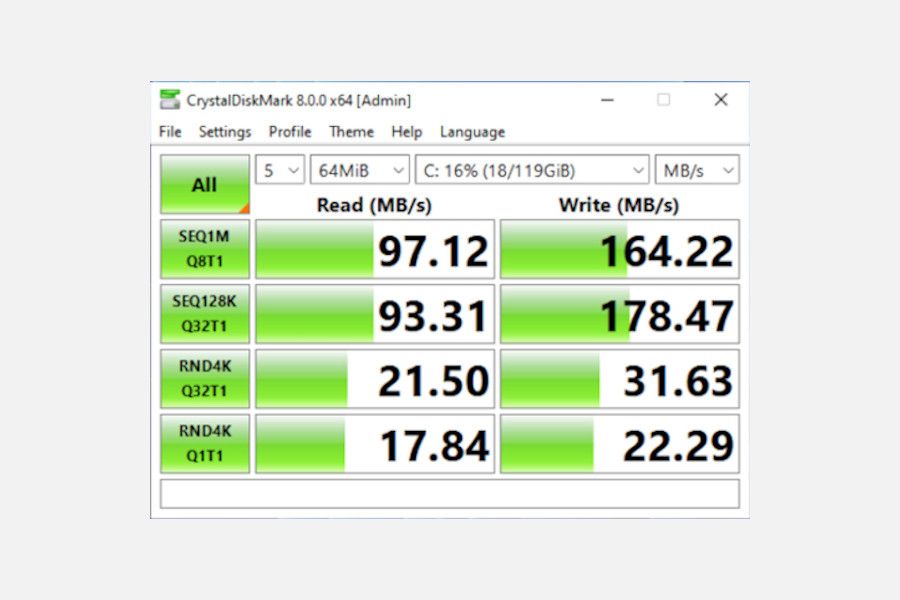The width and height of the screenshot is (900, 600).
Task: Run the SEQ1M Q8T1 benchmark test
Action: pos(204,249)
